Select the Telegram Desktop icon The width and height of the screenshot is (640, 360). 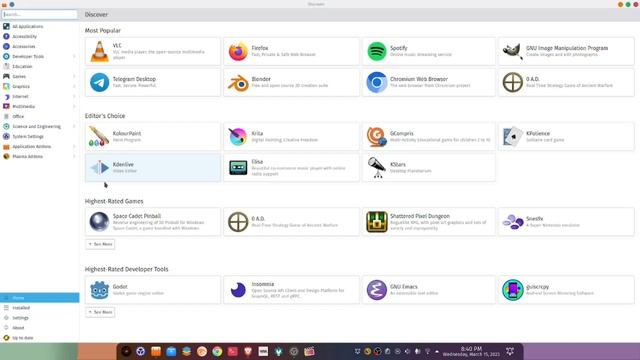(x=99, y=82)
